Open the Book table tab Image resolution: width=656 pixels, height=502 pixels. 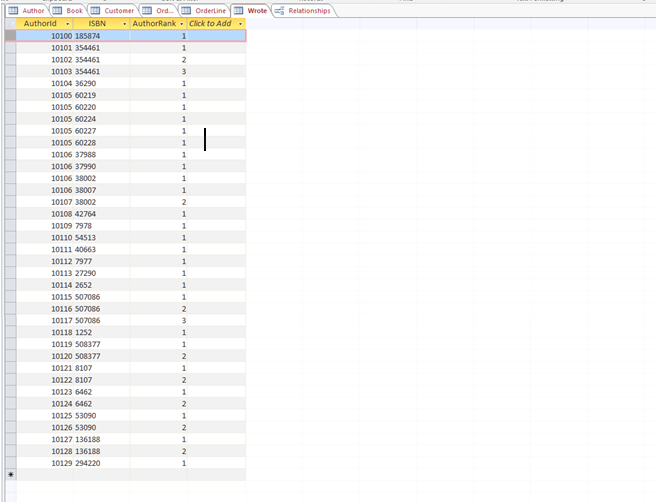(68, 11)
